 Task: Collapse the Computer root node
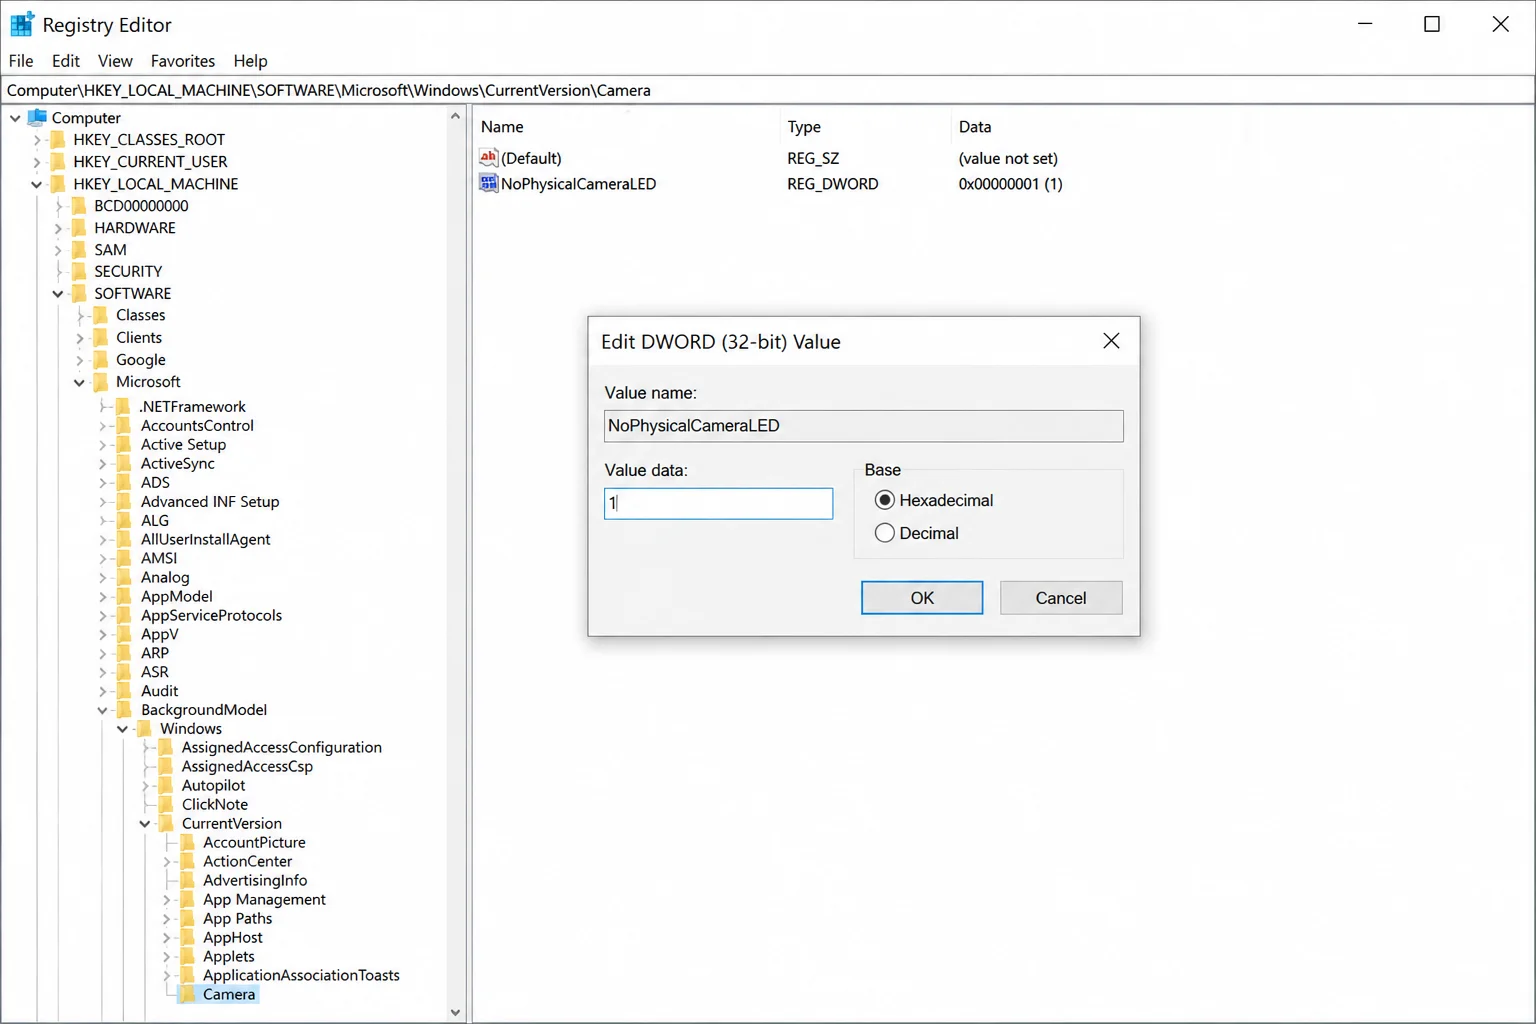pos(15,118)
